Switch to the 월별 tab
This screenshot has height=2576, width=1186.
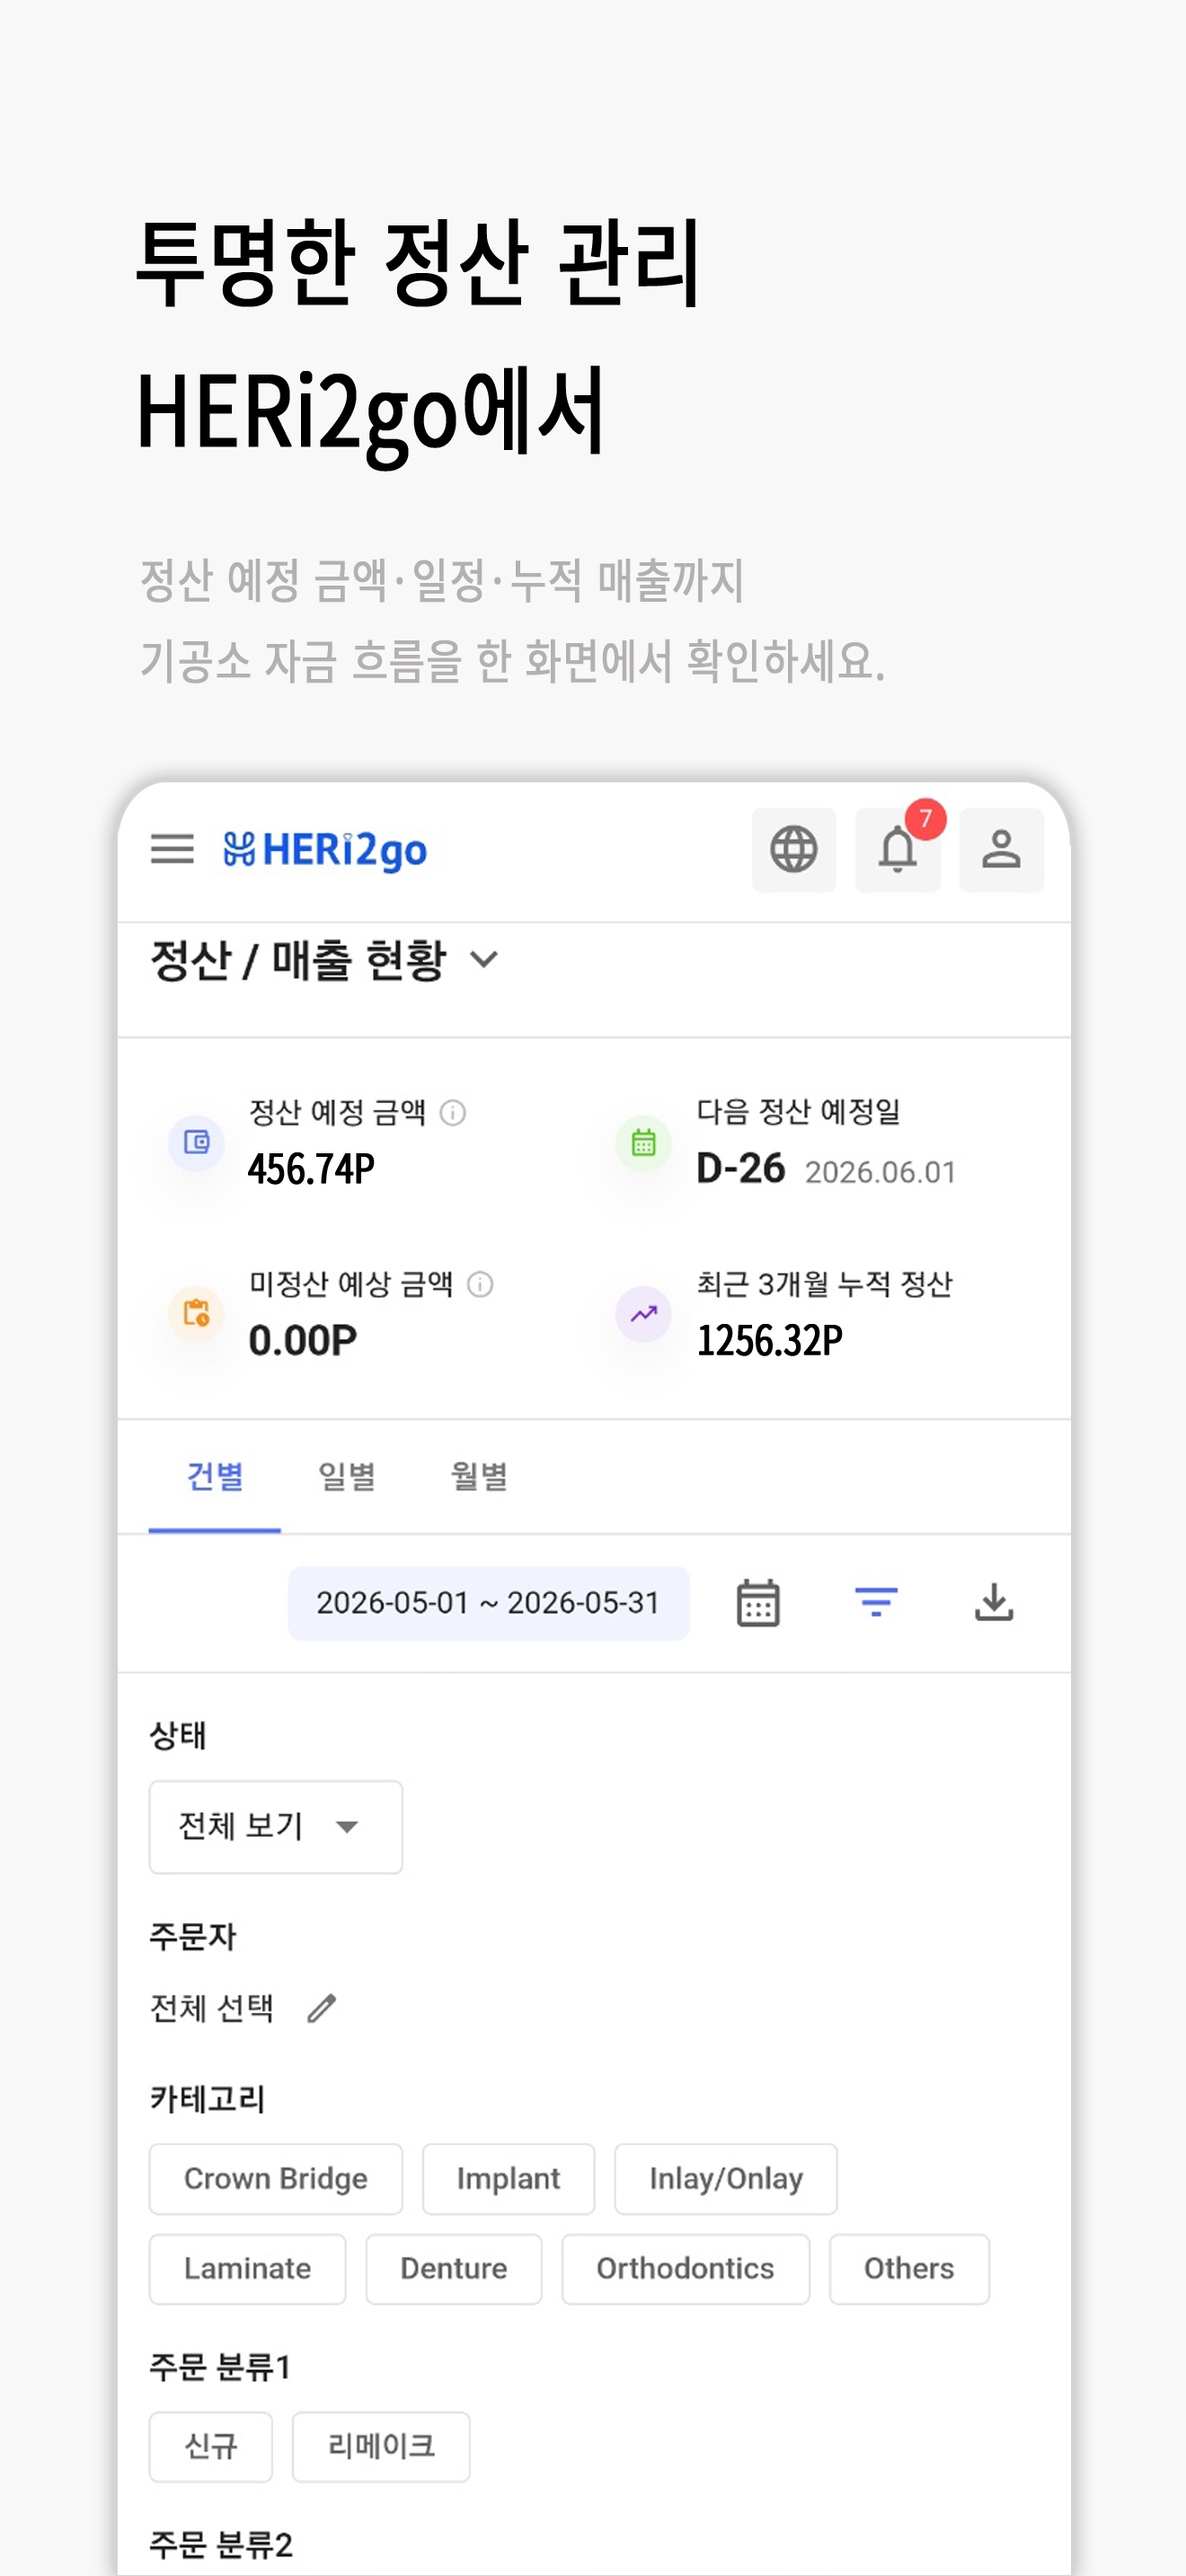pos(479,1476)
